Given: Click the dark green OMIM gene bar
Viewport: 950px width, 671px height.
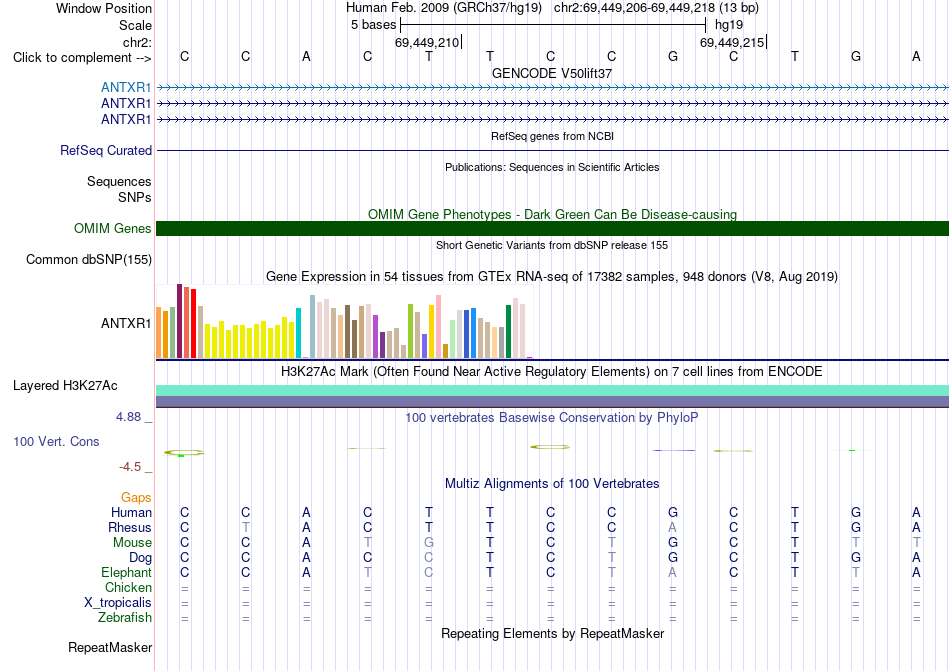Looking at the screenshot, I should pyautogui.click(x=553, y=228).
